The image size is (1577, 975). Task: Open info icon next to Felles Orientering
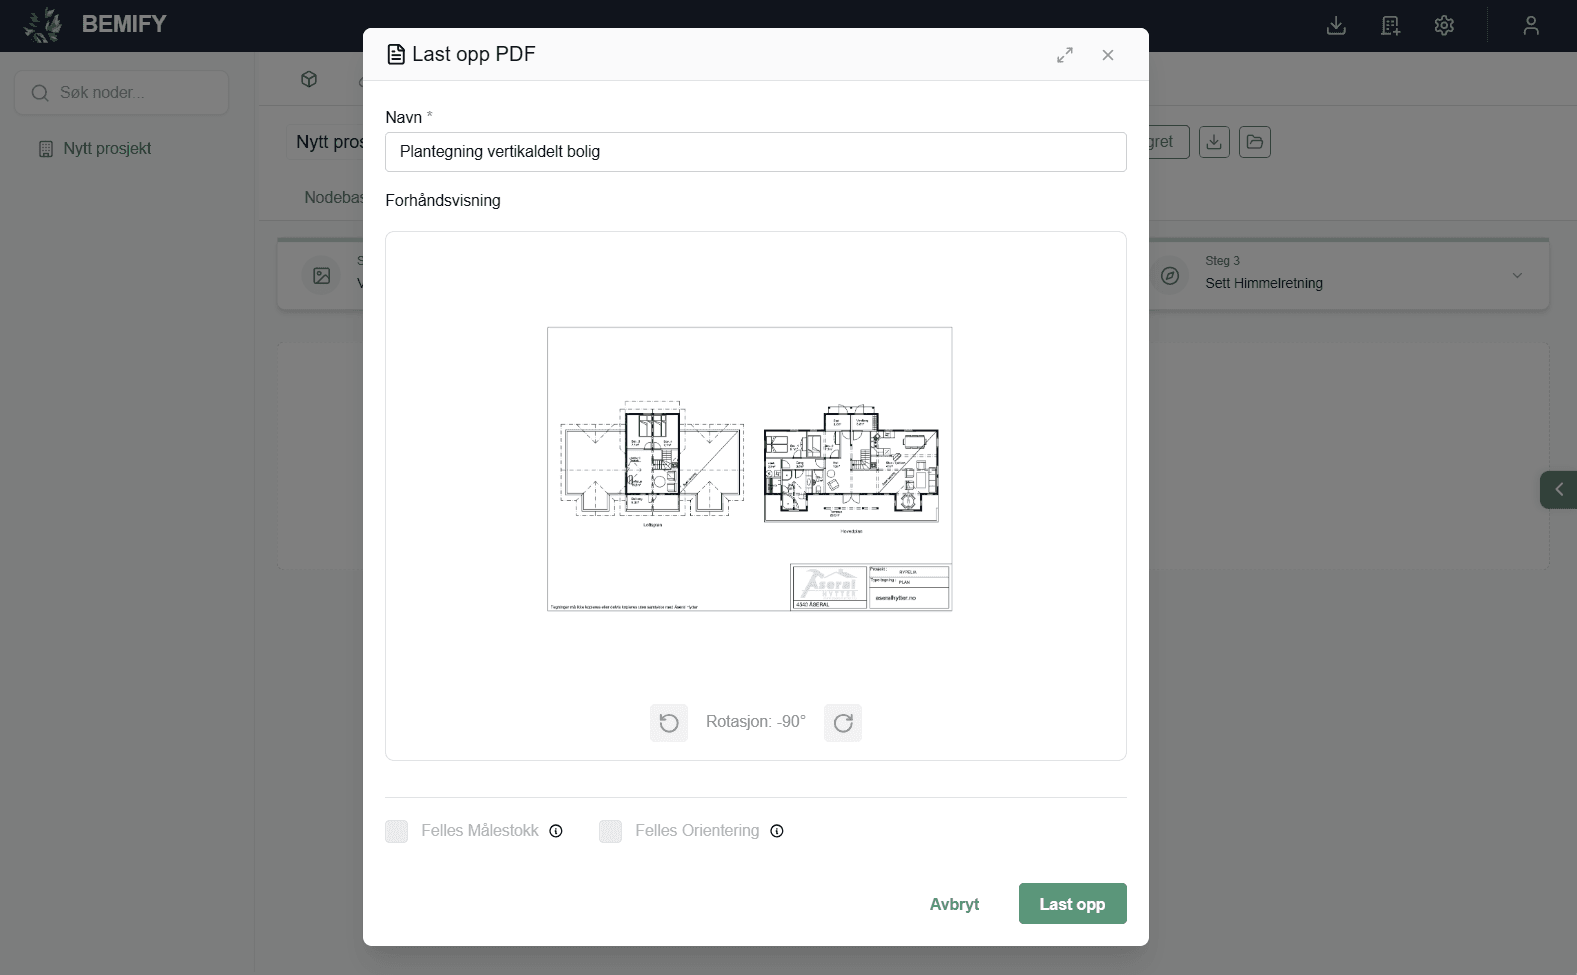click(777, 831)
